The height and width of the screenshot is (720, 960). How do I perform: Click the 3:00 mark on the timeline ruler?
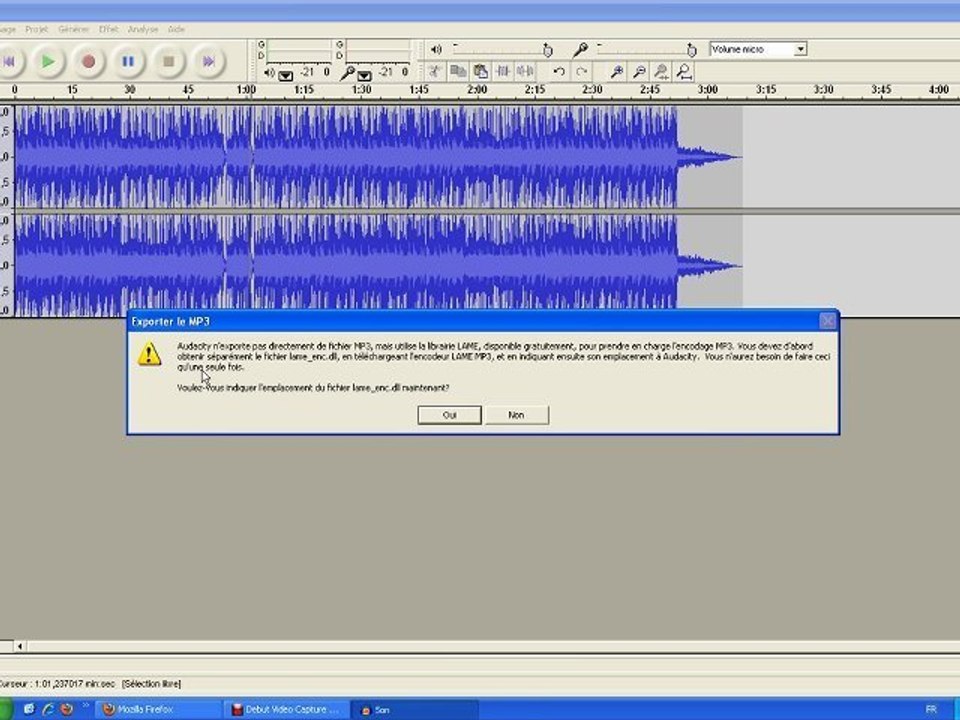708,89
